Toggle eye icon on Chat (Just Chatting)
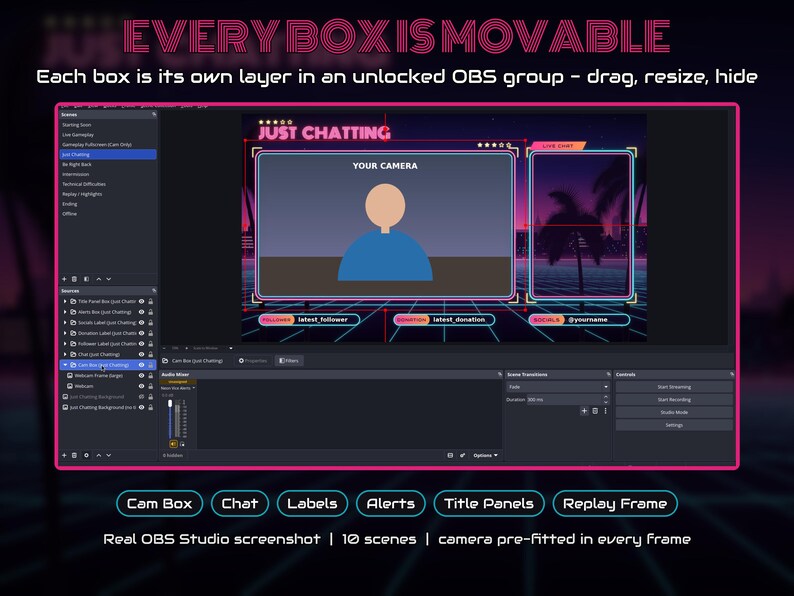 (x=141, y=354)
